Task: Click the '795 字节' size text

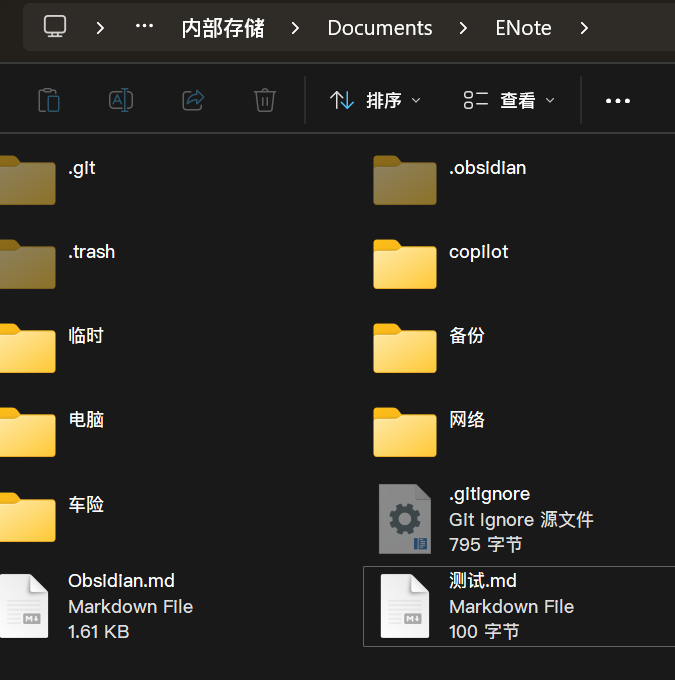Action: 485,545
